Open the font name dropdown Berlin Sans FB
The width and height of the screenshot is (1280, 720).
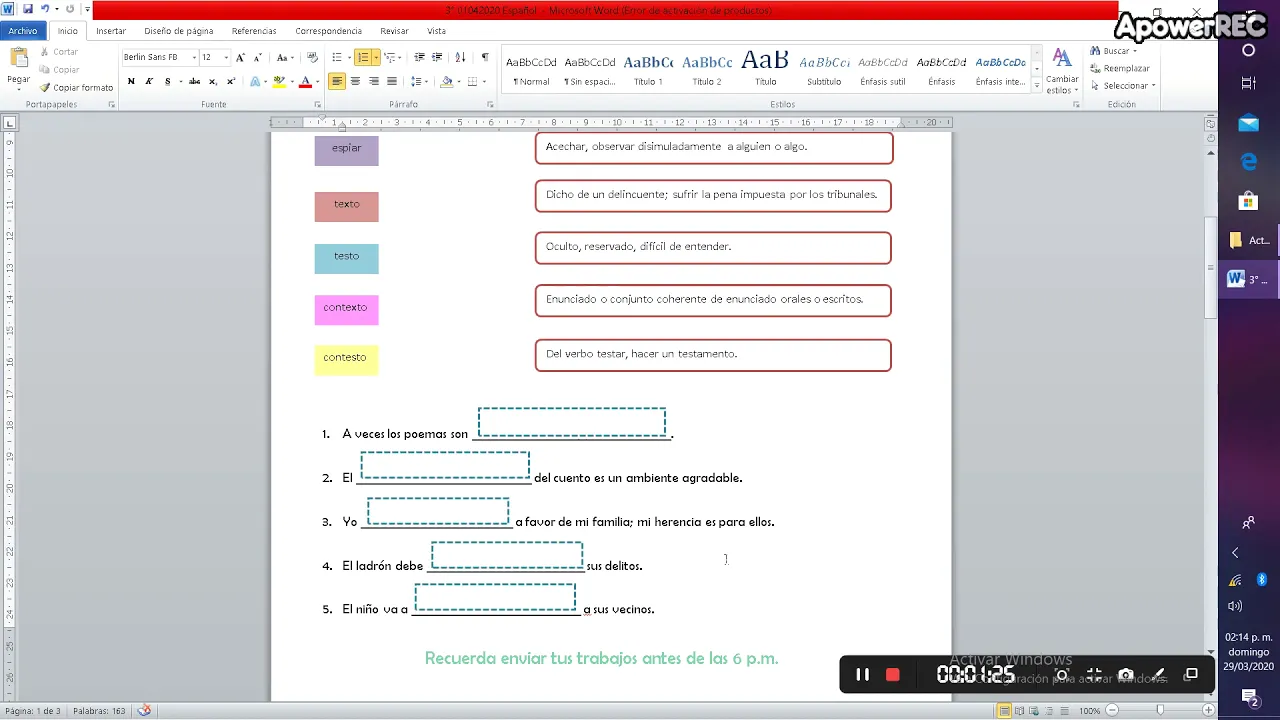point(194,58)
